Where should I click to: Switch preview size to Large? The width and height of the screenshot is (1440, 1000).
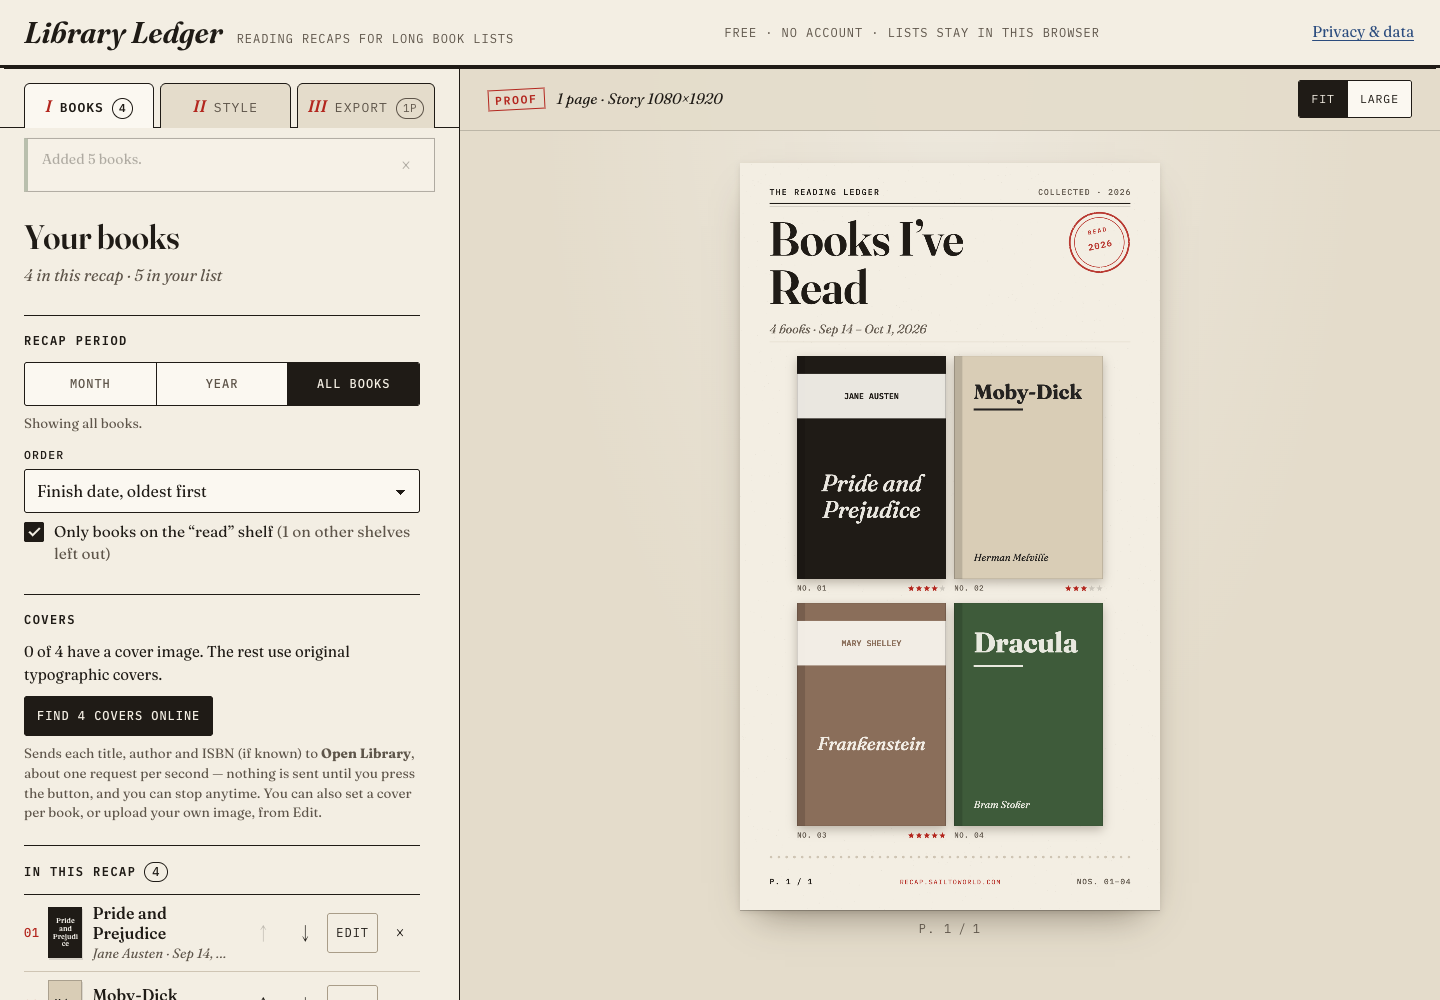(x=1379, y=99)
